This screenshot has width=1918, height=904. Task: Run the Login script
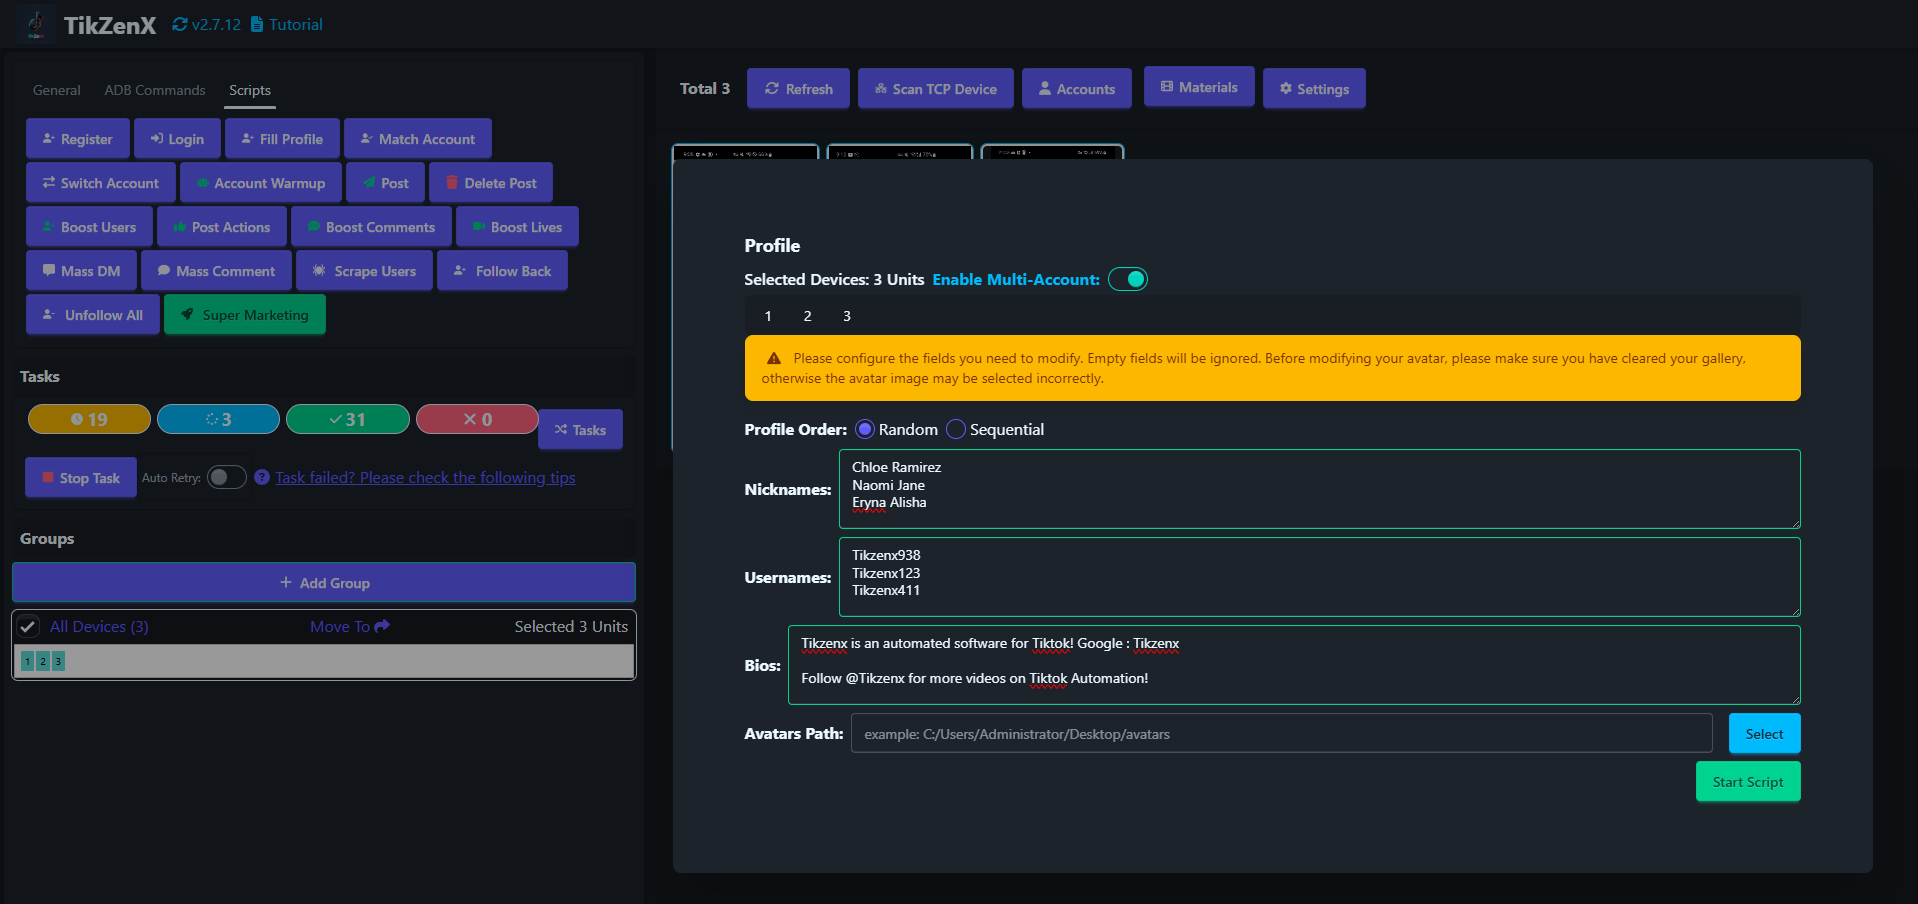177,139
